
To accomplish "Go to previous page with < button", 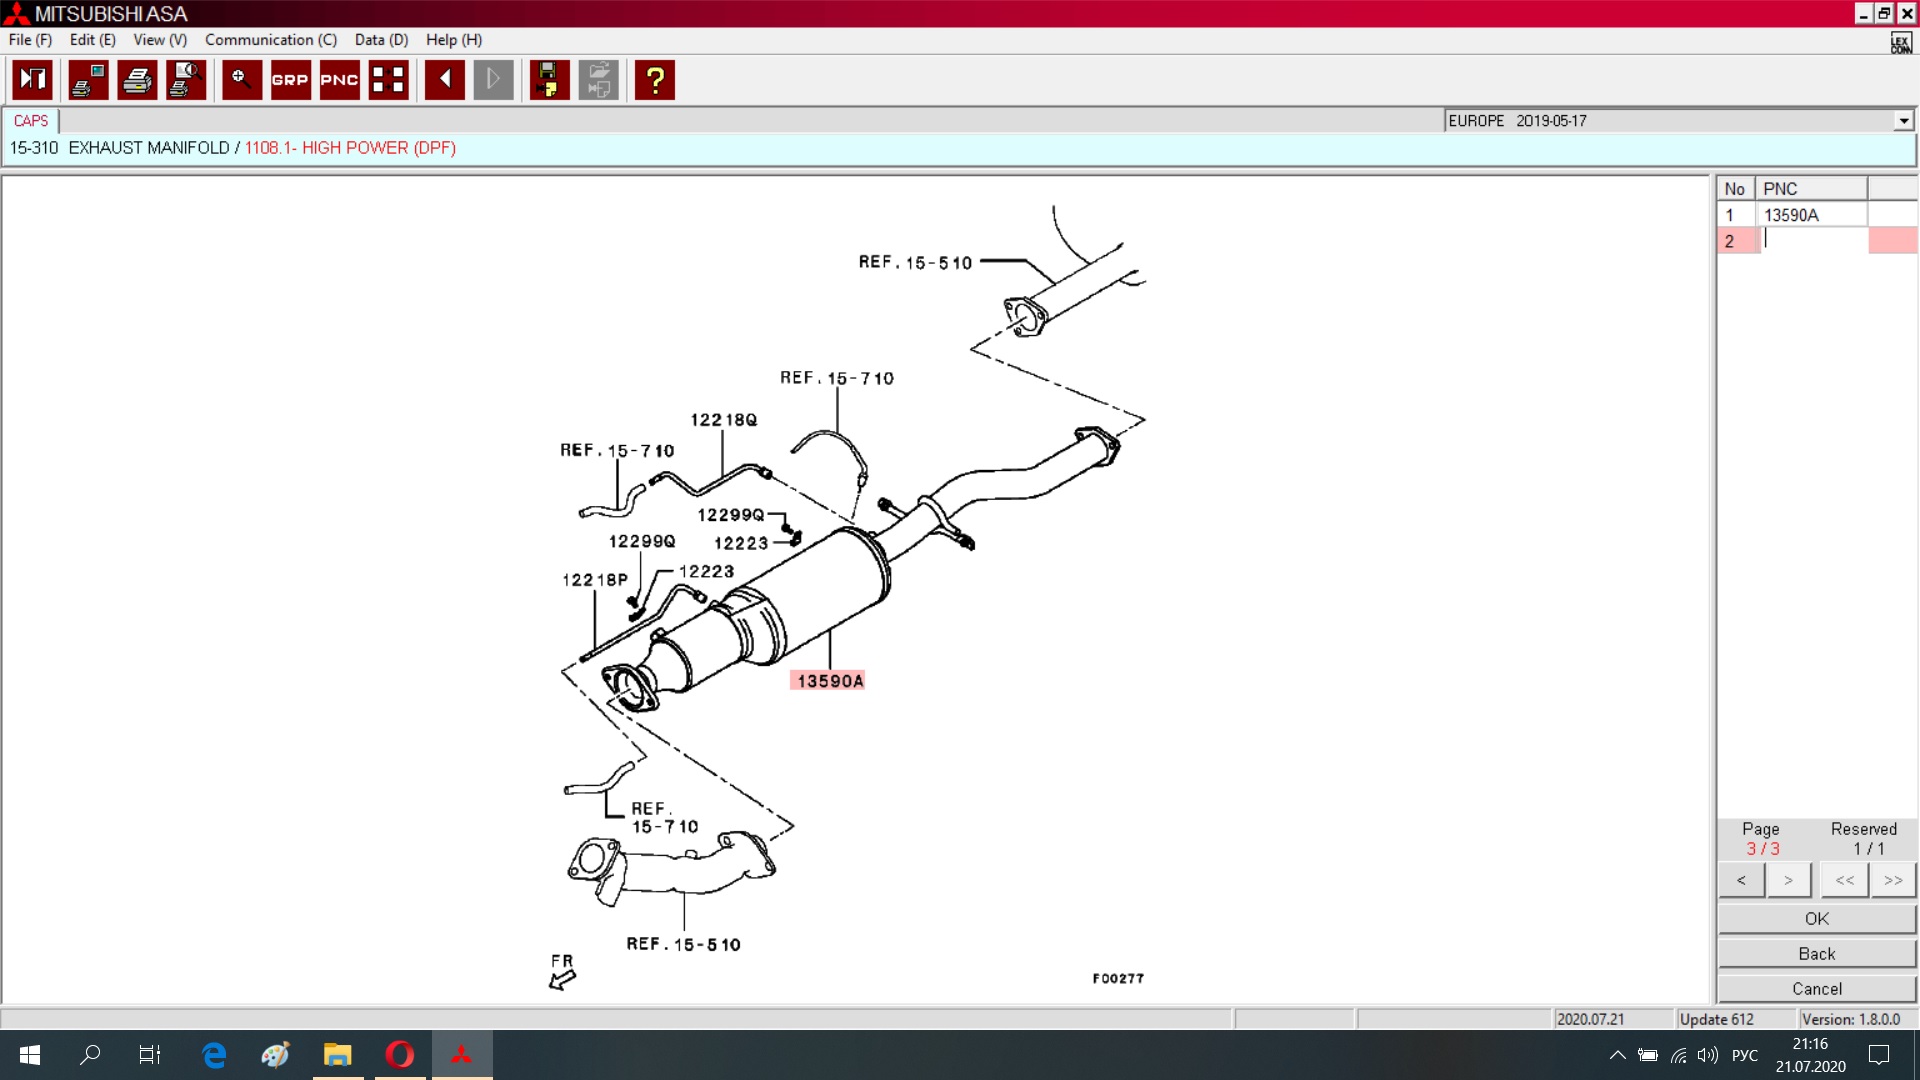I will point(1741,881).
